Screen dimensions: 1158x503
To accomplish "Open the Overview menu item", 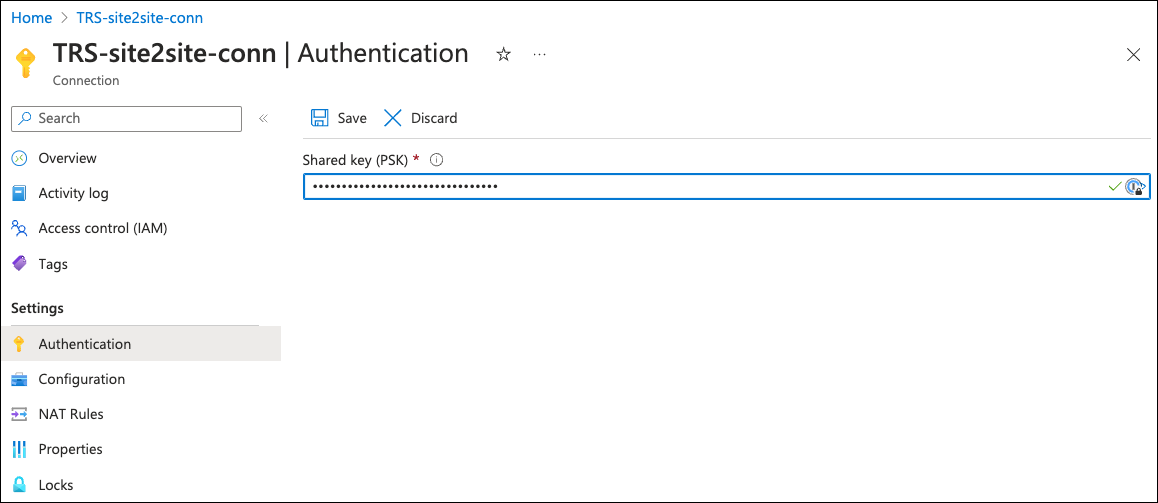I will pyautogui.click(x=67, y=158).
